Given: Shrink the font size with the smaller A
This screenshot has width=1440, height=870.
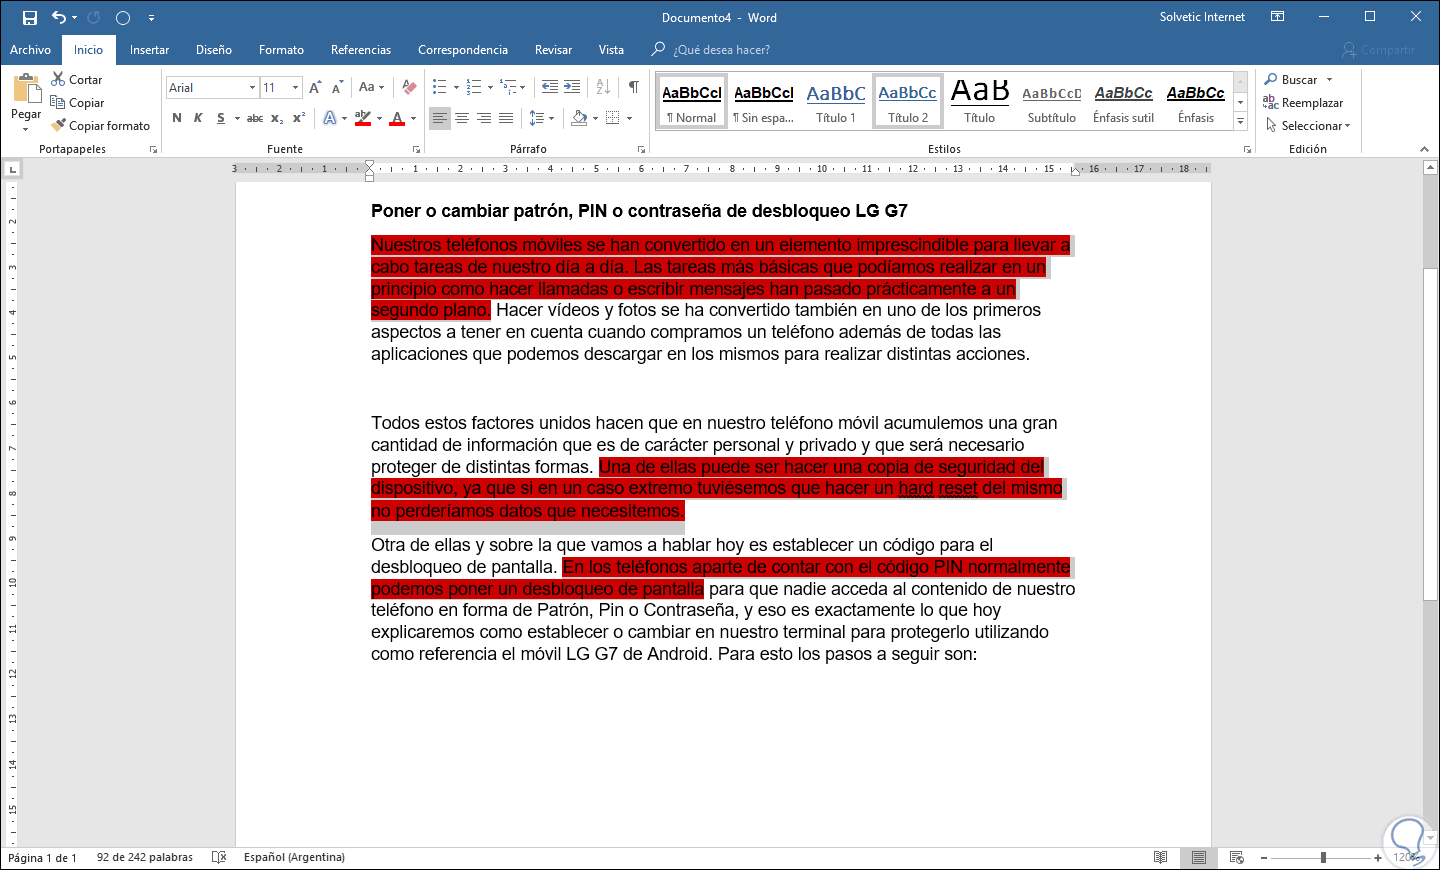Looking at the screenshot, I should (337, 88).
